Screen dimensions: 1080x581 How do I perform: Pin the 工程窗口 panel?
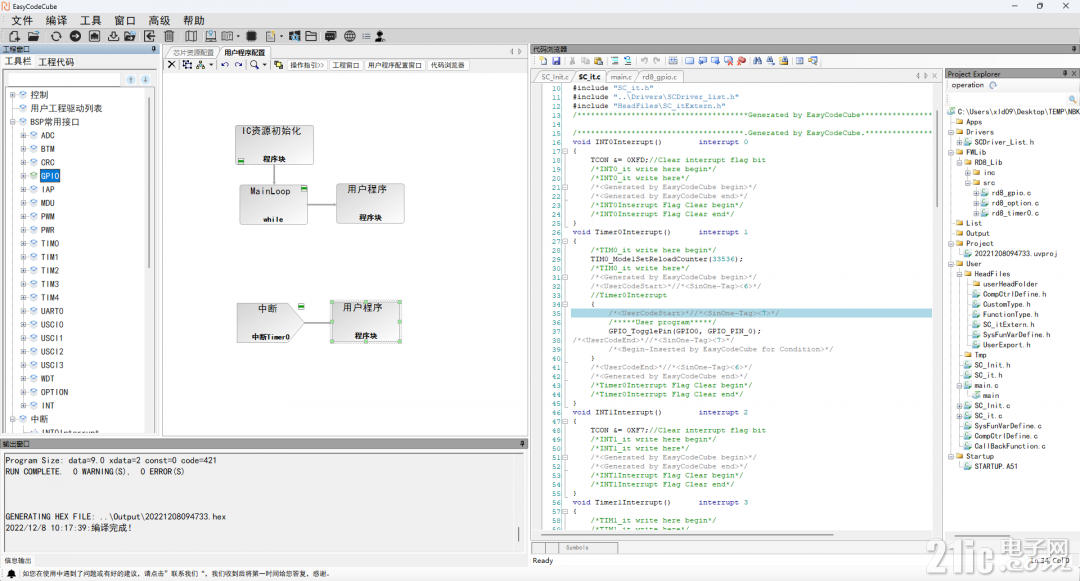click(154, 49)
